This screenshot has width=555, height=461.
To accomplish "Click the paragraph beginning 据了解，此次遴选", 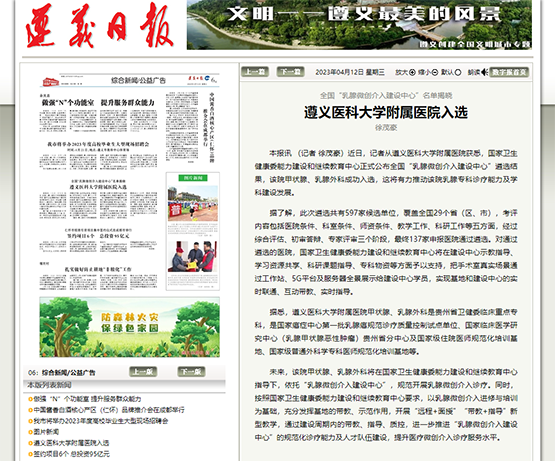I will (x=386, y=252).
